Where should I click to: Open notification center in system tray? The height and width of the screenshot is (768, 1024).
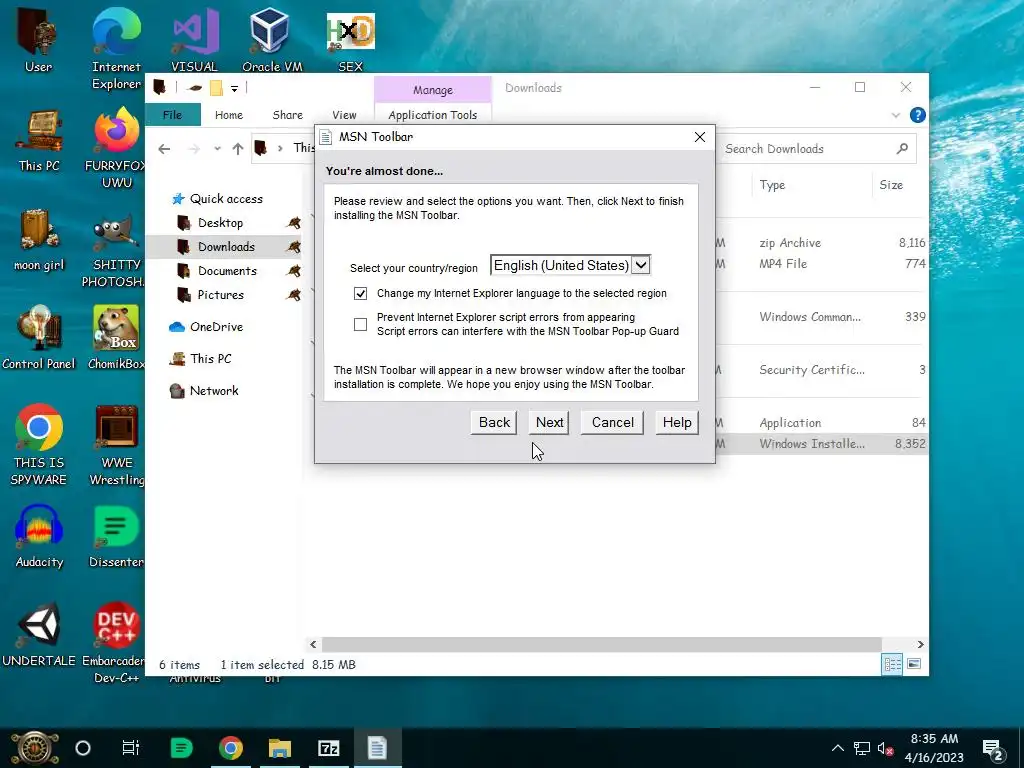[993, 748]
